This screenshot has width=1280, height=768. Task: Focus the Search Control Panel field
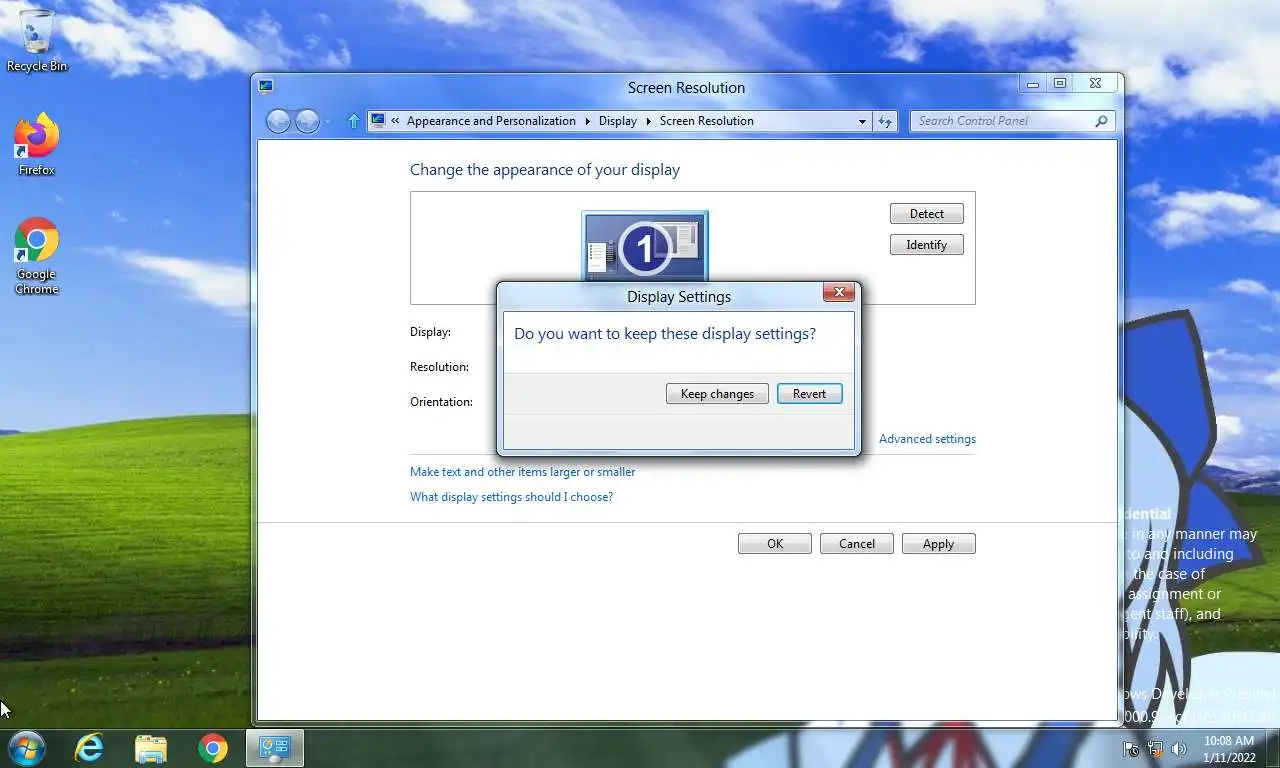point(1012,121)
